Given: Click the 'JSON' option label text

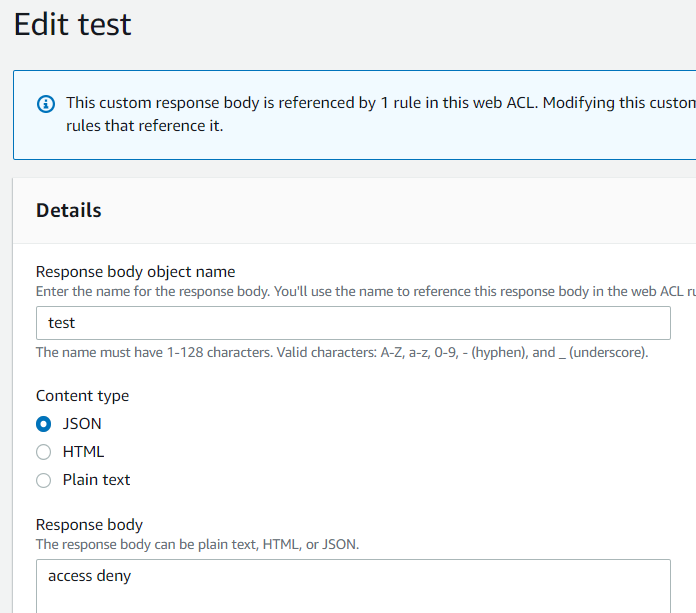Looking at the screenshot, I should (82, 424).
